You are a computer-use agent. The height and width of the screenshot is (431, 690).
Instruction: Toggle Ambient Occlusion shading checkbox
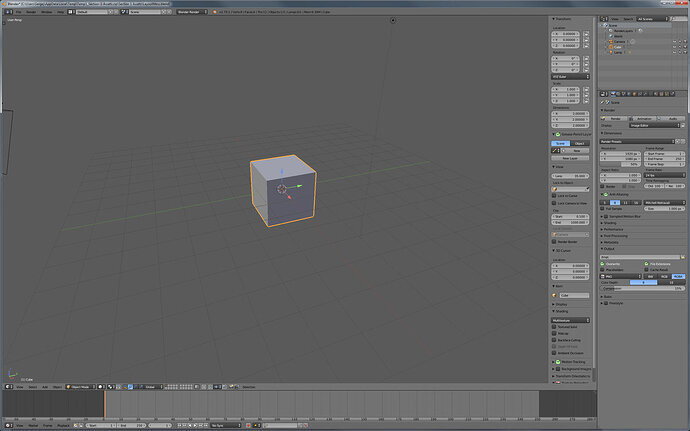(556, 351)
